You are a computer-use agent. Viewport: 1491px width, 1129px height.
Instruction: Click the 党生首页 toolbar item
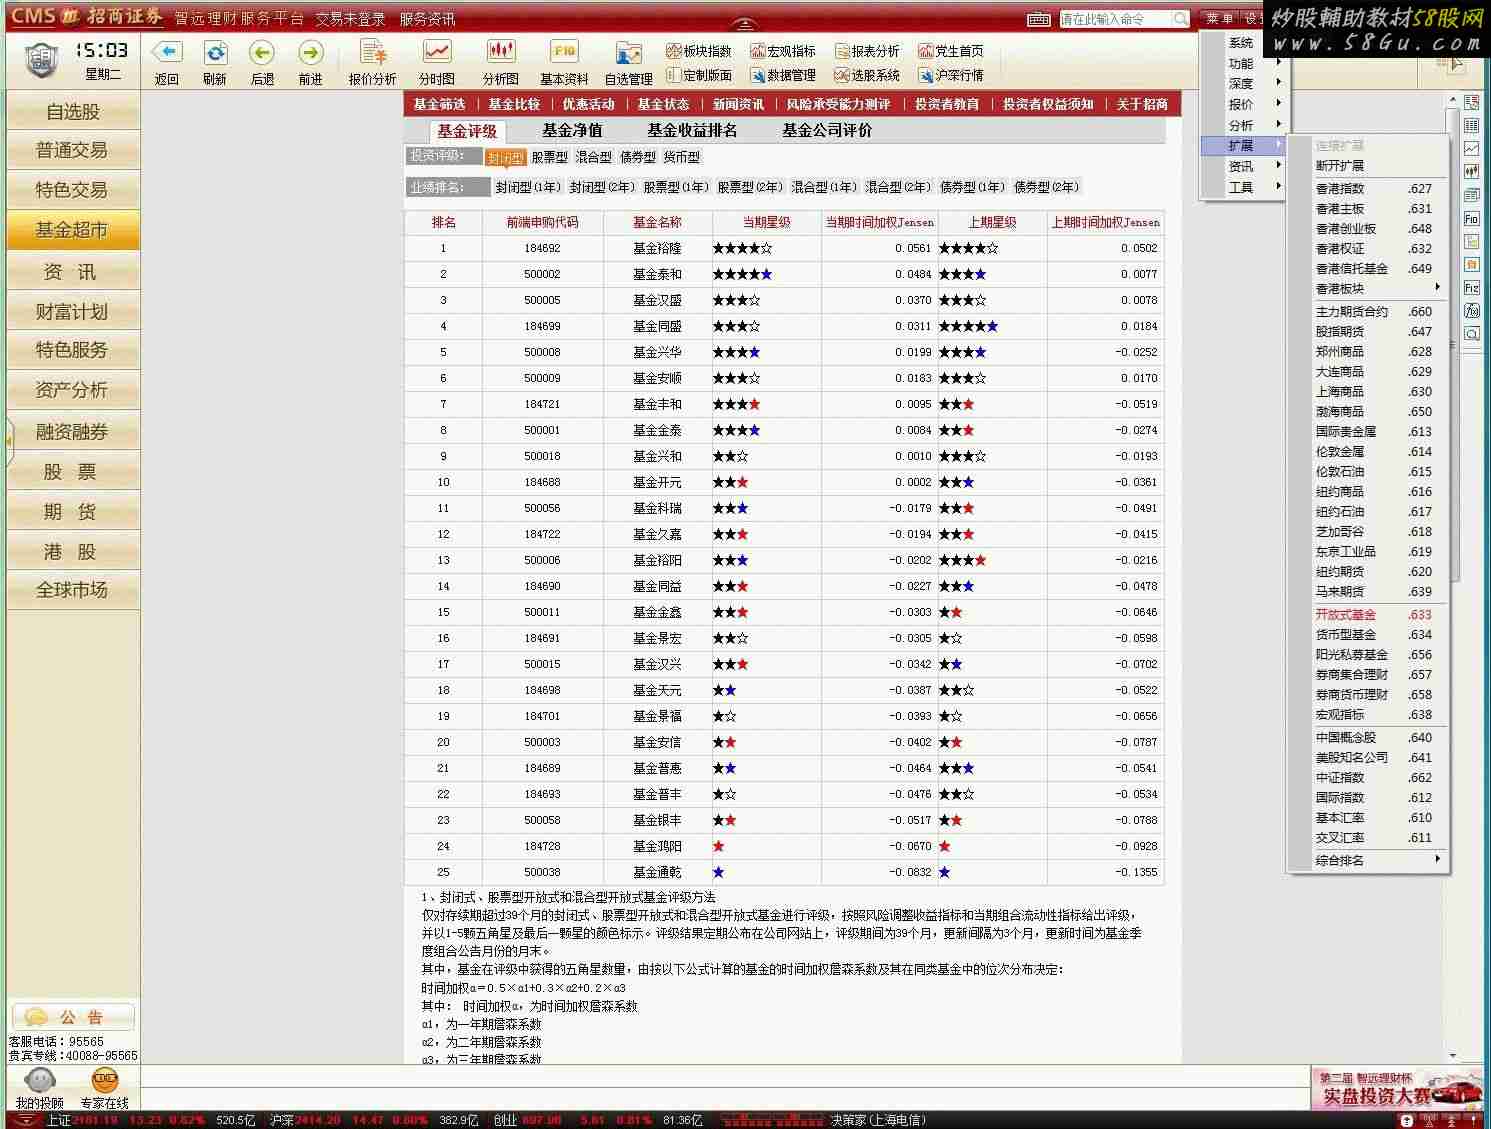pos(951,51)
